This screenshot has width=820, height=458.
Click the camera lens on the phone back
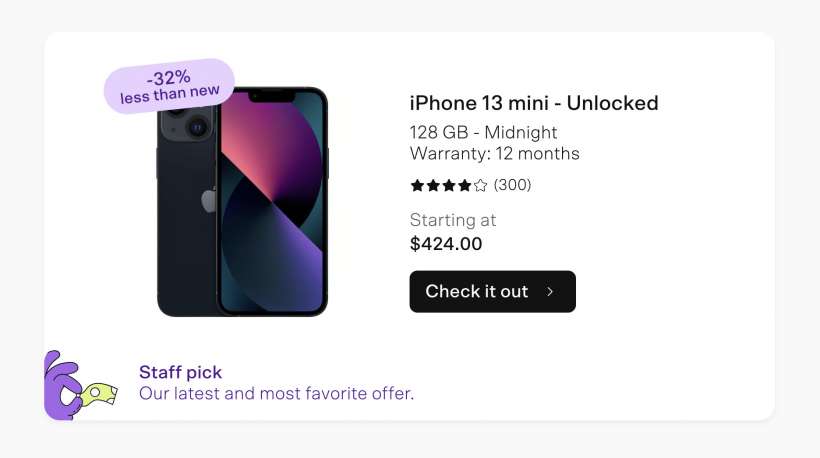197,127
